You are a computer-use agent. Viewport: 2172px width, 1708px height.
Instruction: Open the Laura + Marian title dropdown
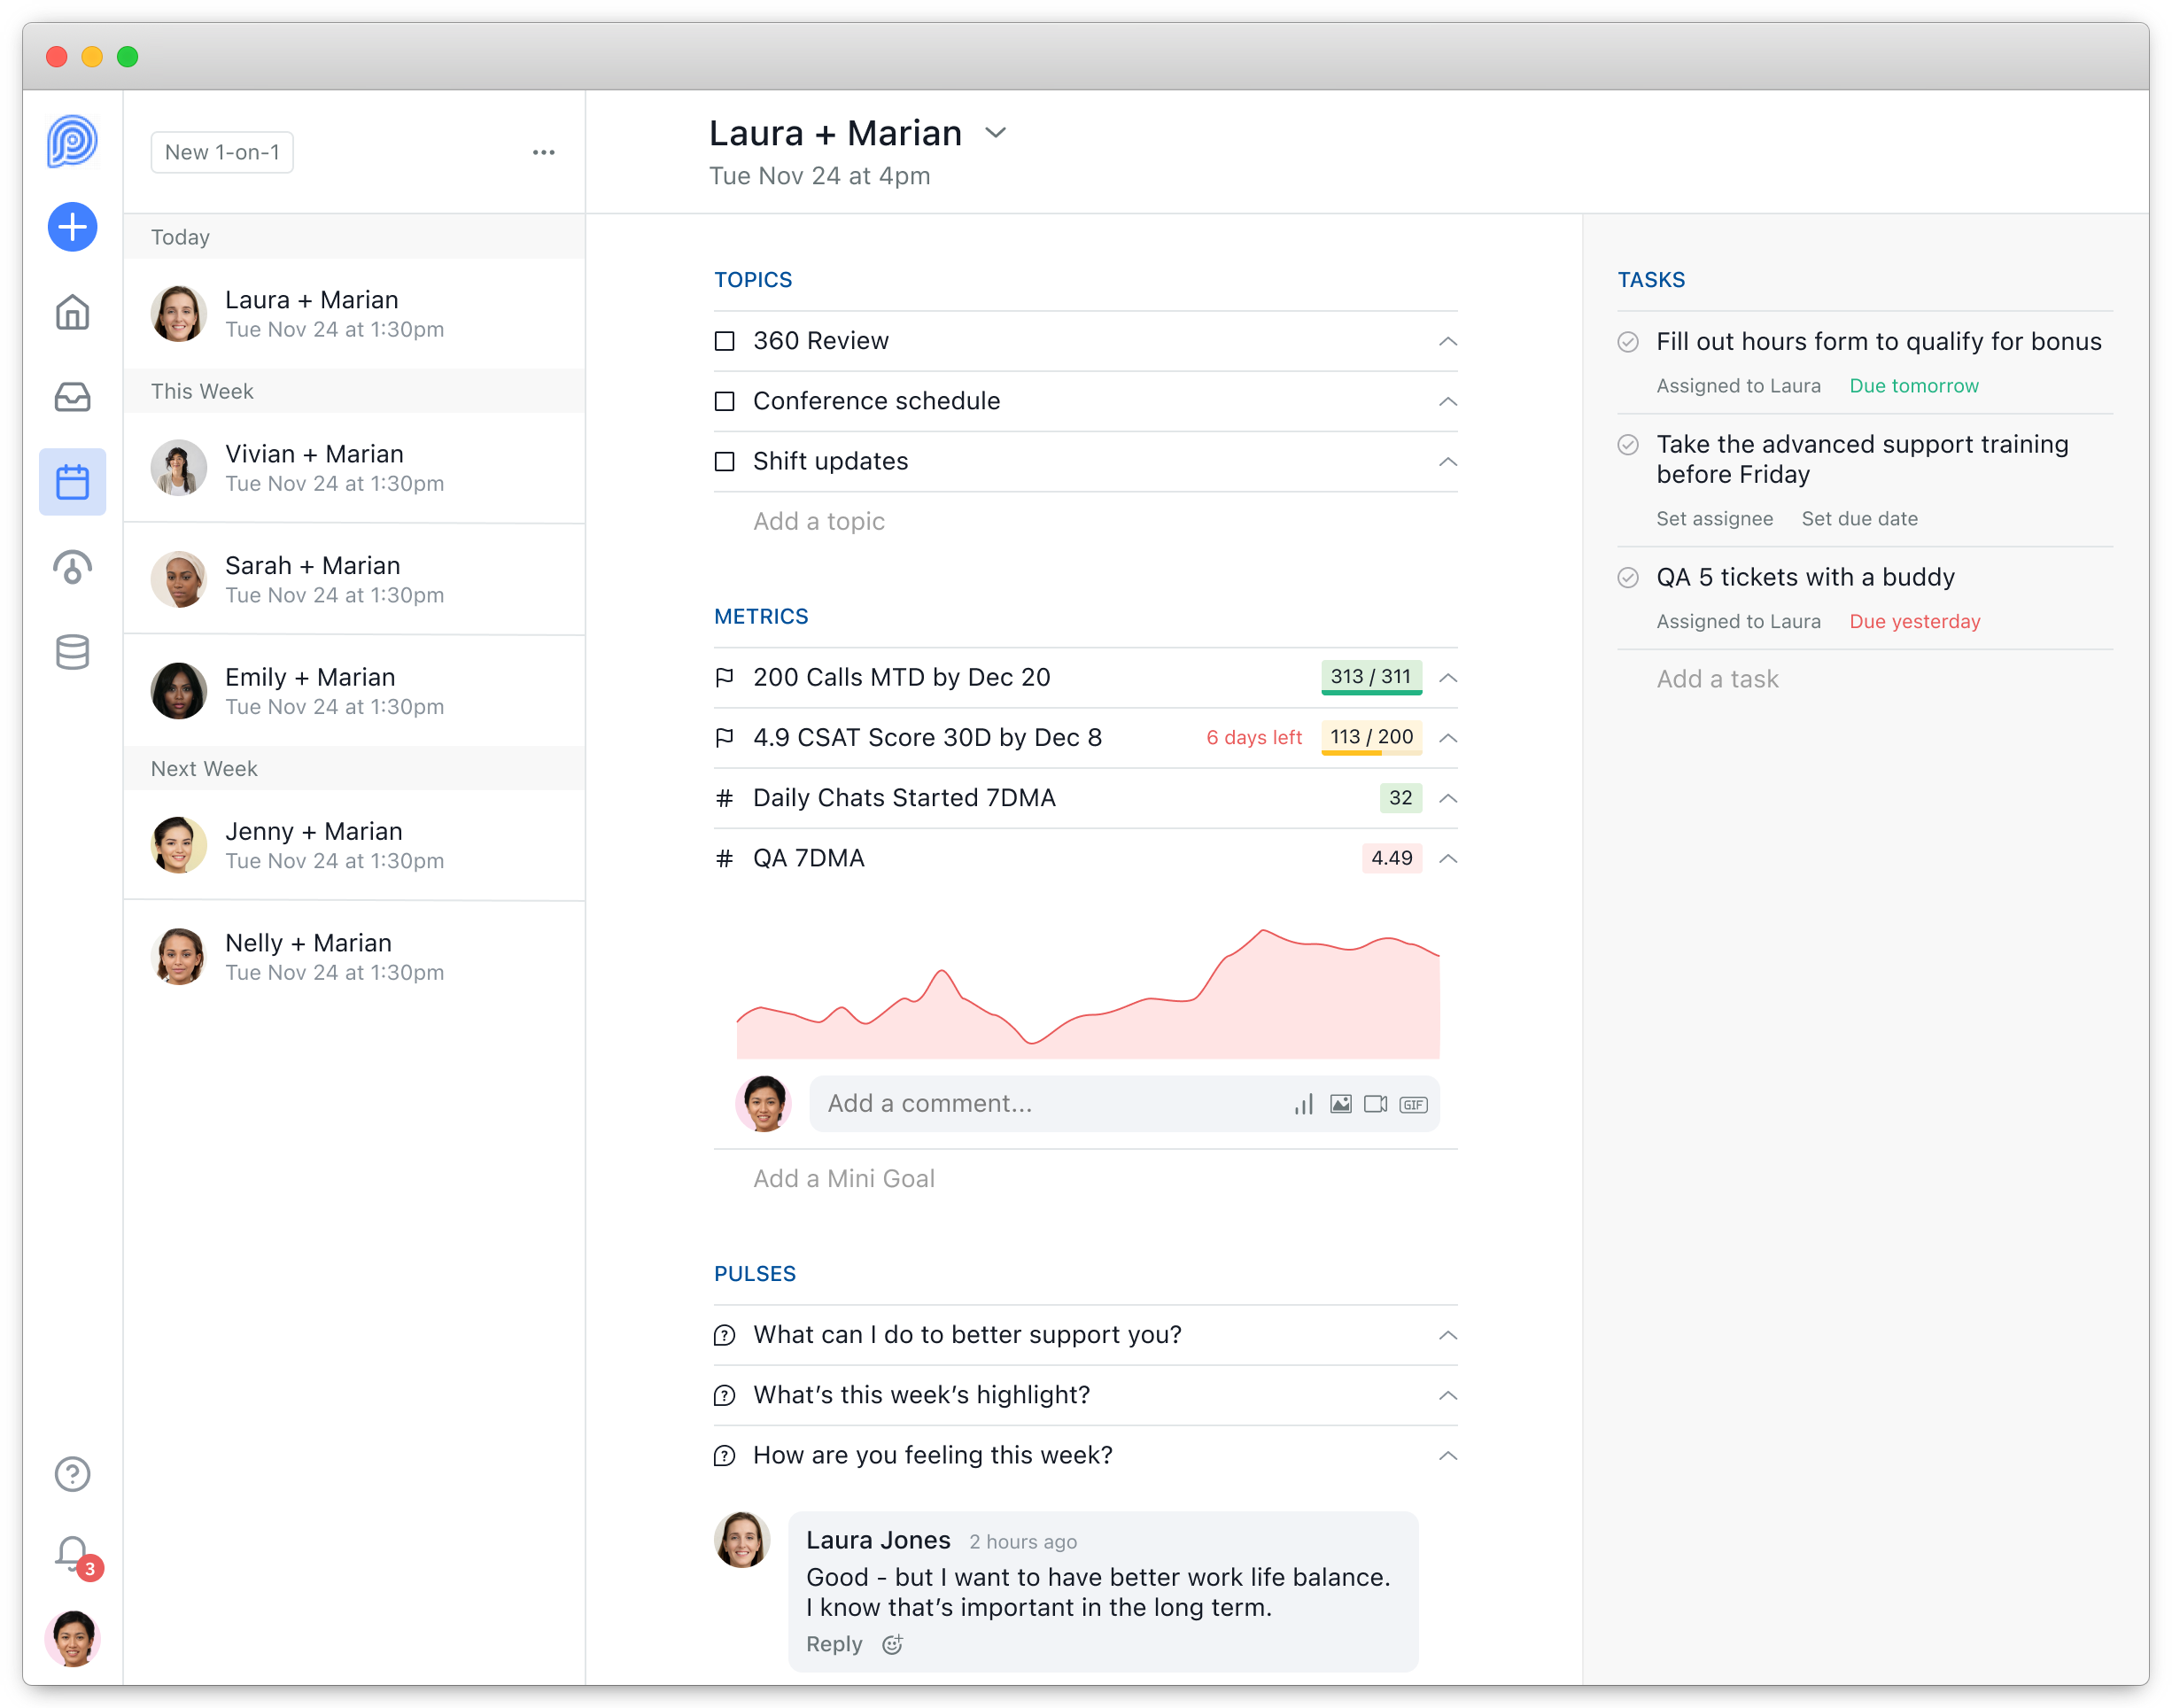995,133
